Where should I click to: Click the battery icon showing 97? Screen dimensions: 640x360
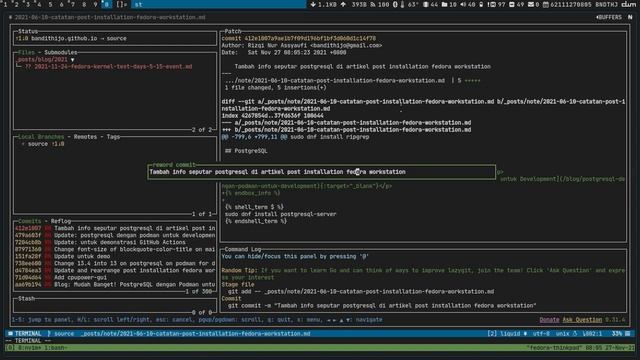[492, 4]
